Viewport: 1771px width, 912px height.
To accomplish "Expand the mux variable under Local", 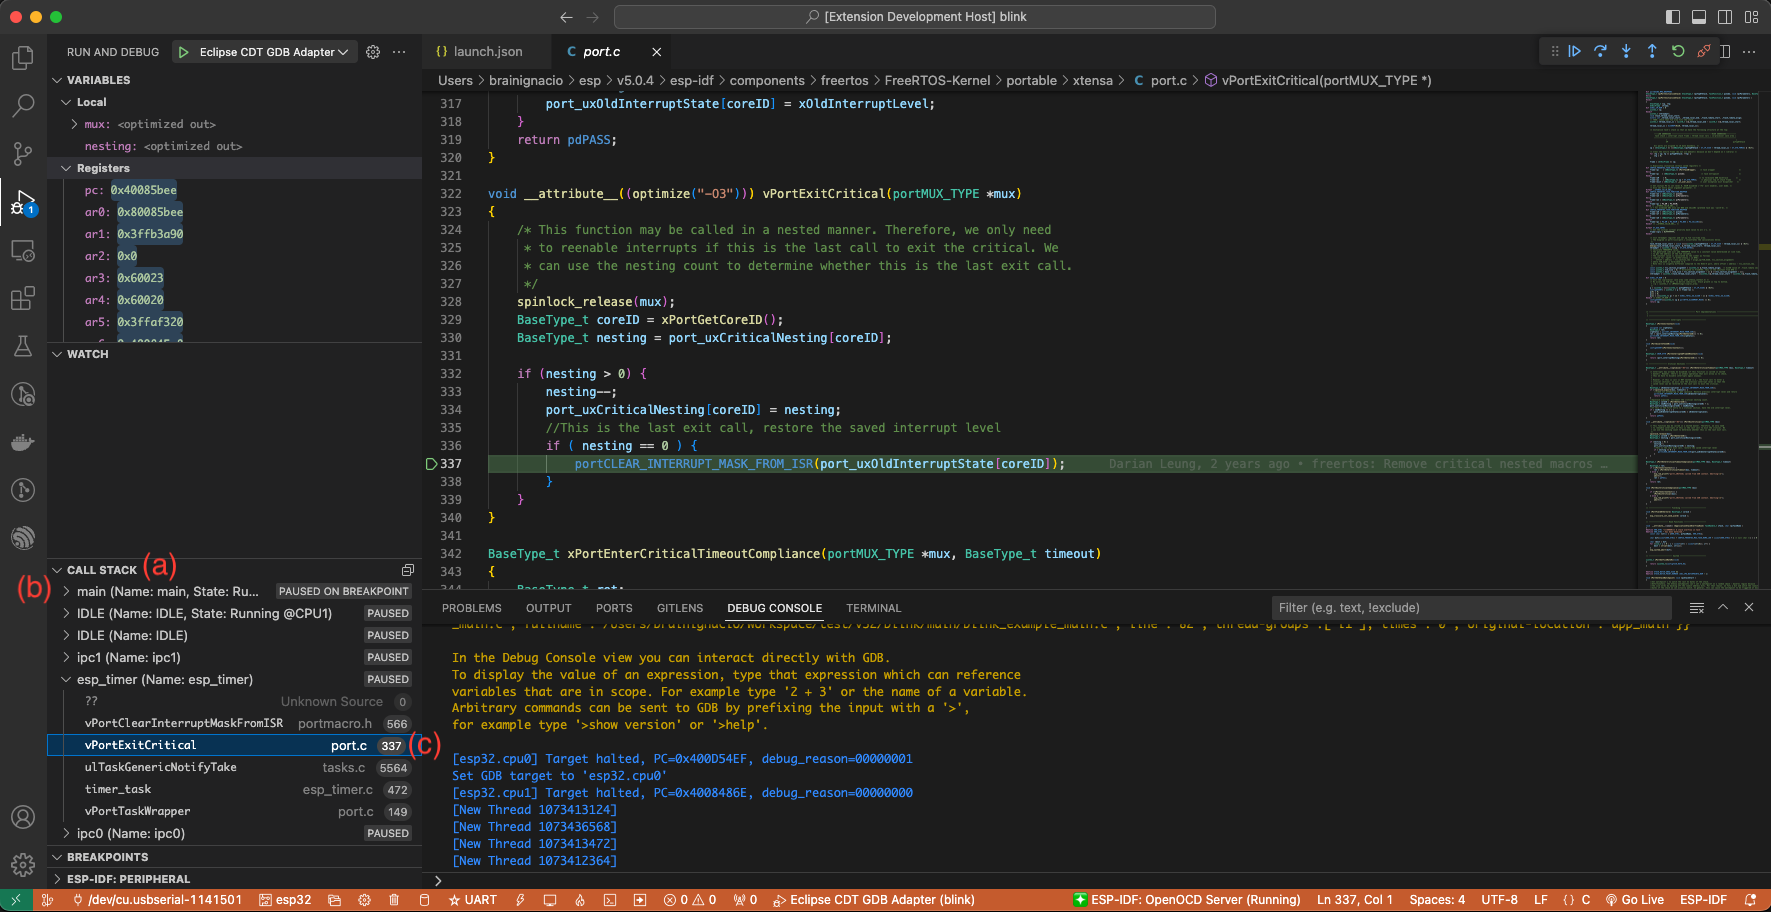I will coord(72,123).
